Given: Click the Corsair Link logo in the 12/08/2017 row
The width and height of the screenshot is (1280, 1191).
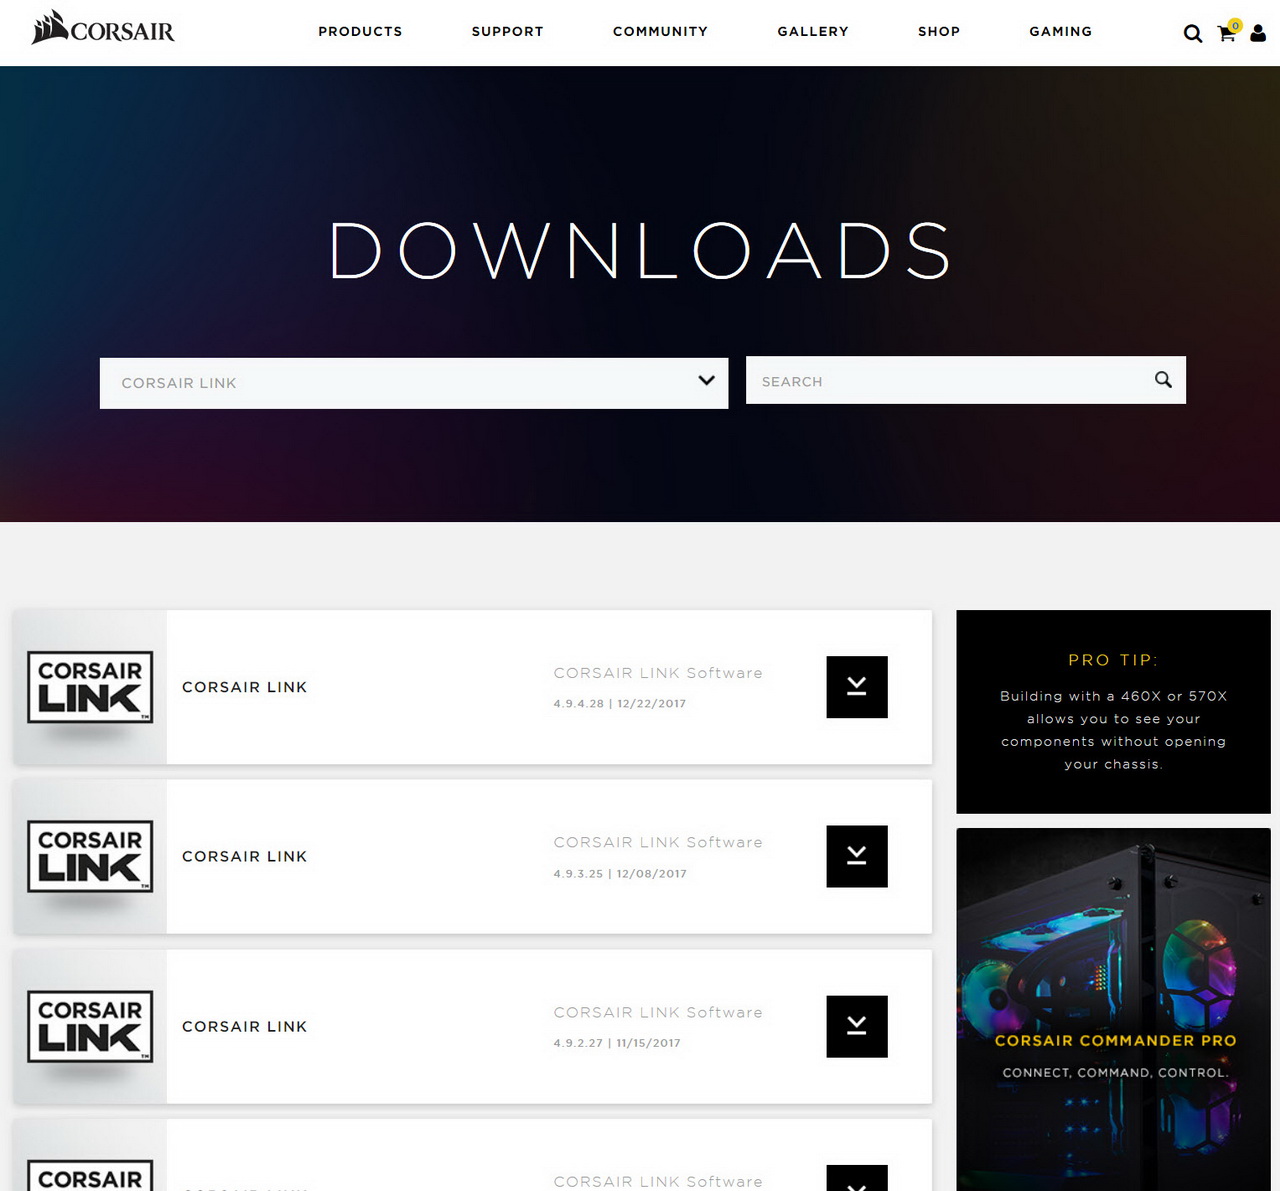Looking at the screenshot, I should tap(90, 856).
